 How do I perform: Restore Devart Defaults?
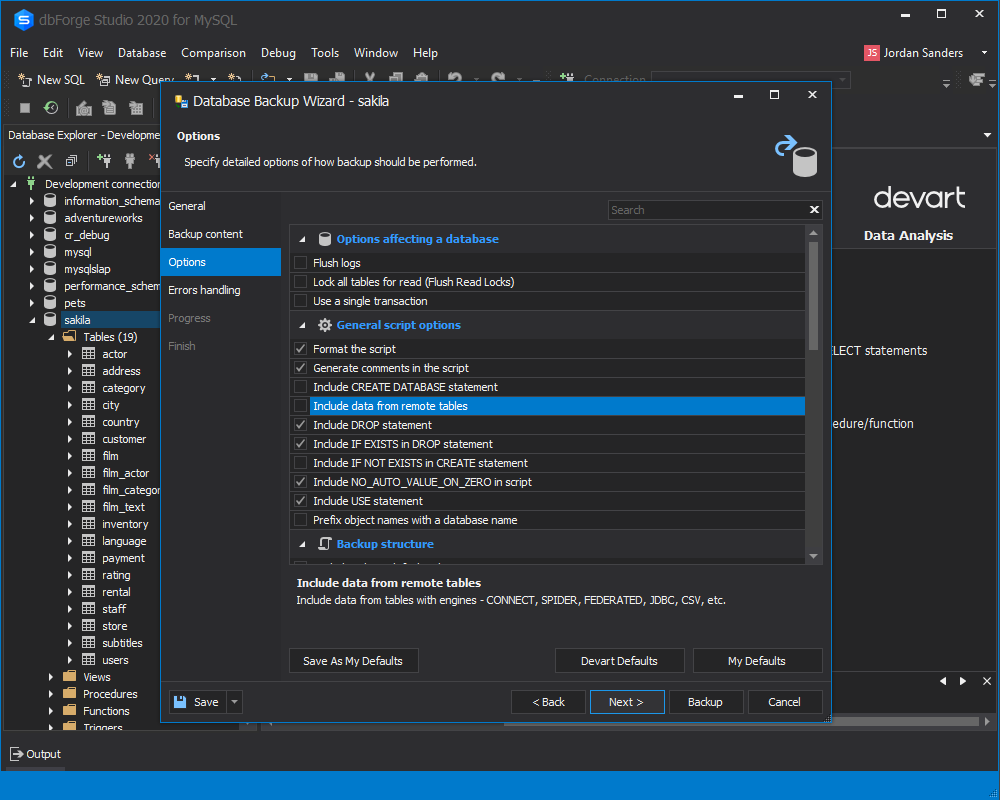click(x=619, y=661)
